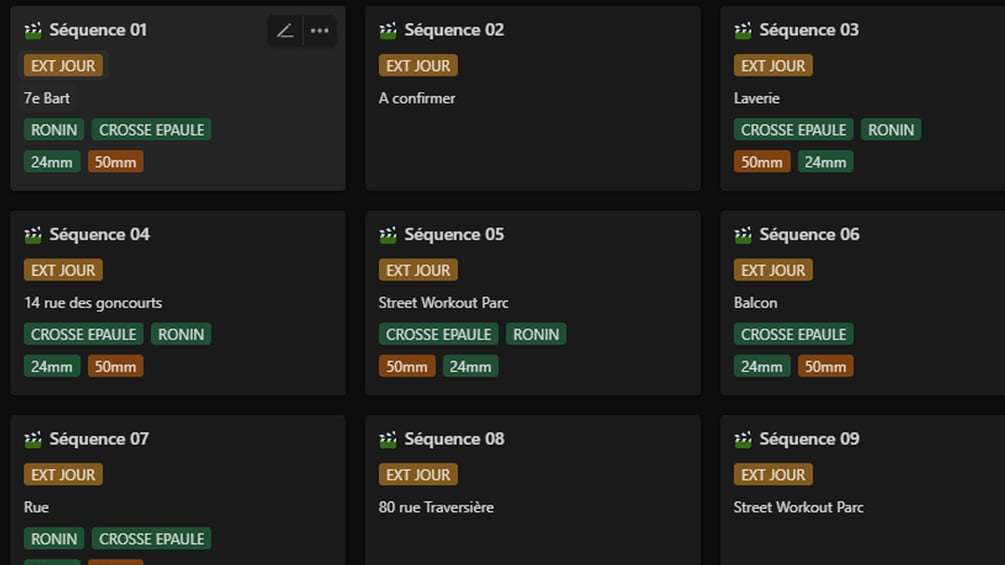Click the CROSSE EPAULE tag in Séquence 06

793,334
